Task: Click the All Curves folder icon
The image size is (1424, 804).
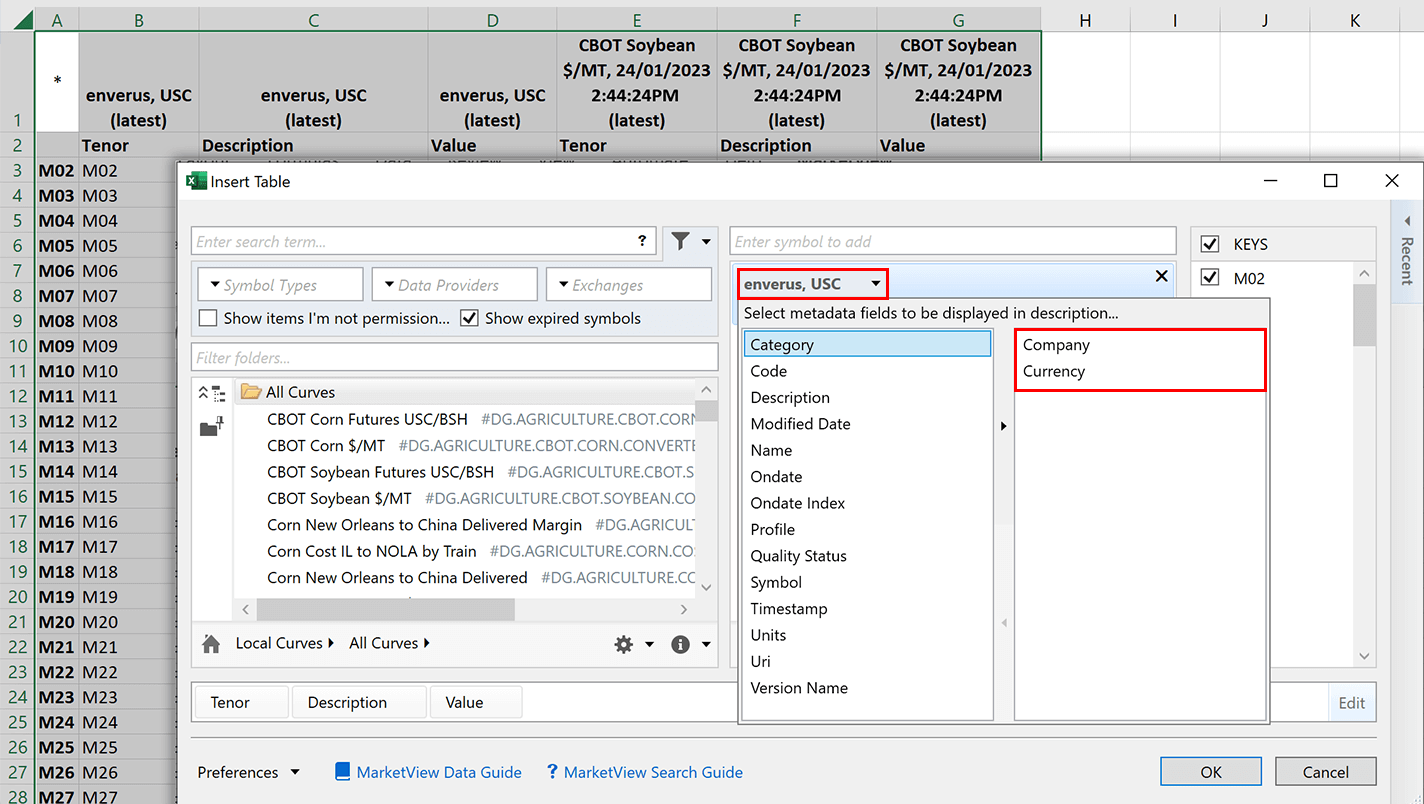Action: click(251, 392)
